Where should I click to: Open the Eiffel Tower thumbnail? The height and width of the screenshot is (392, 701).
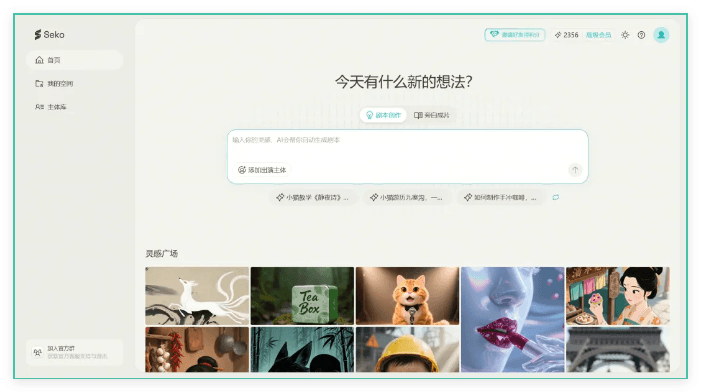coord(618,350)
